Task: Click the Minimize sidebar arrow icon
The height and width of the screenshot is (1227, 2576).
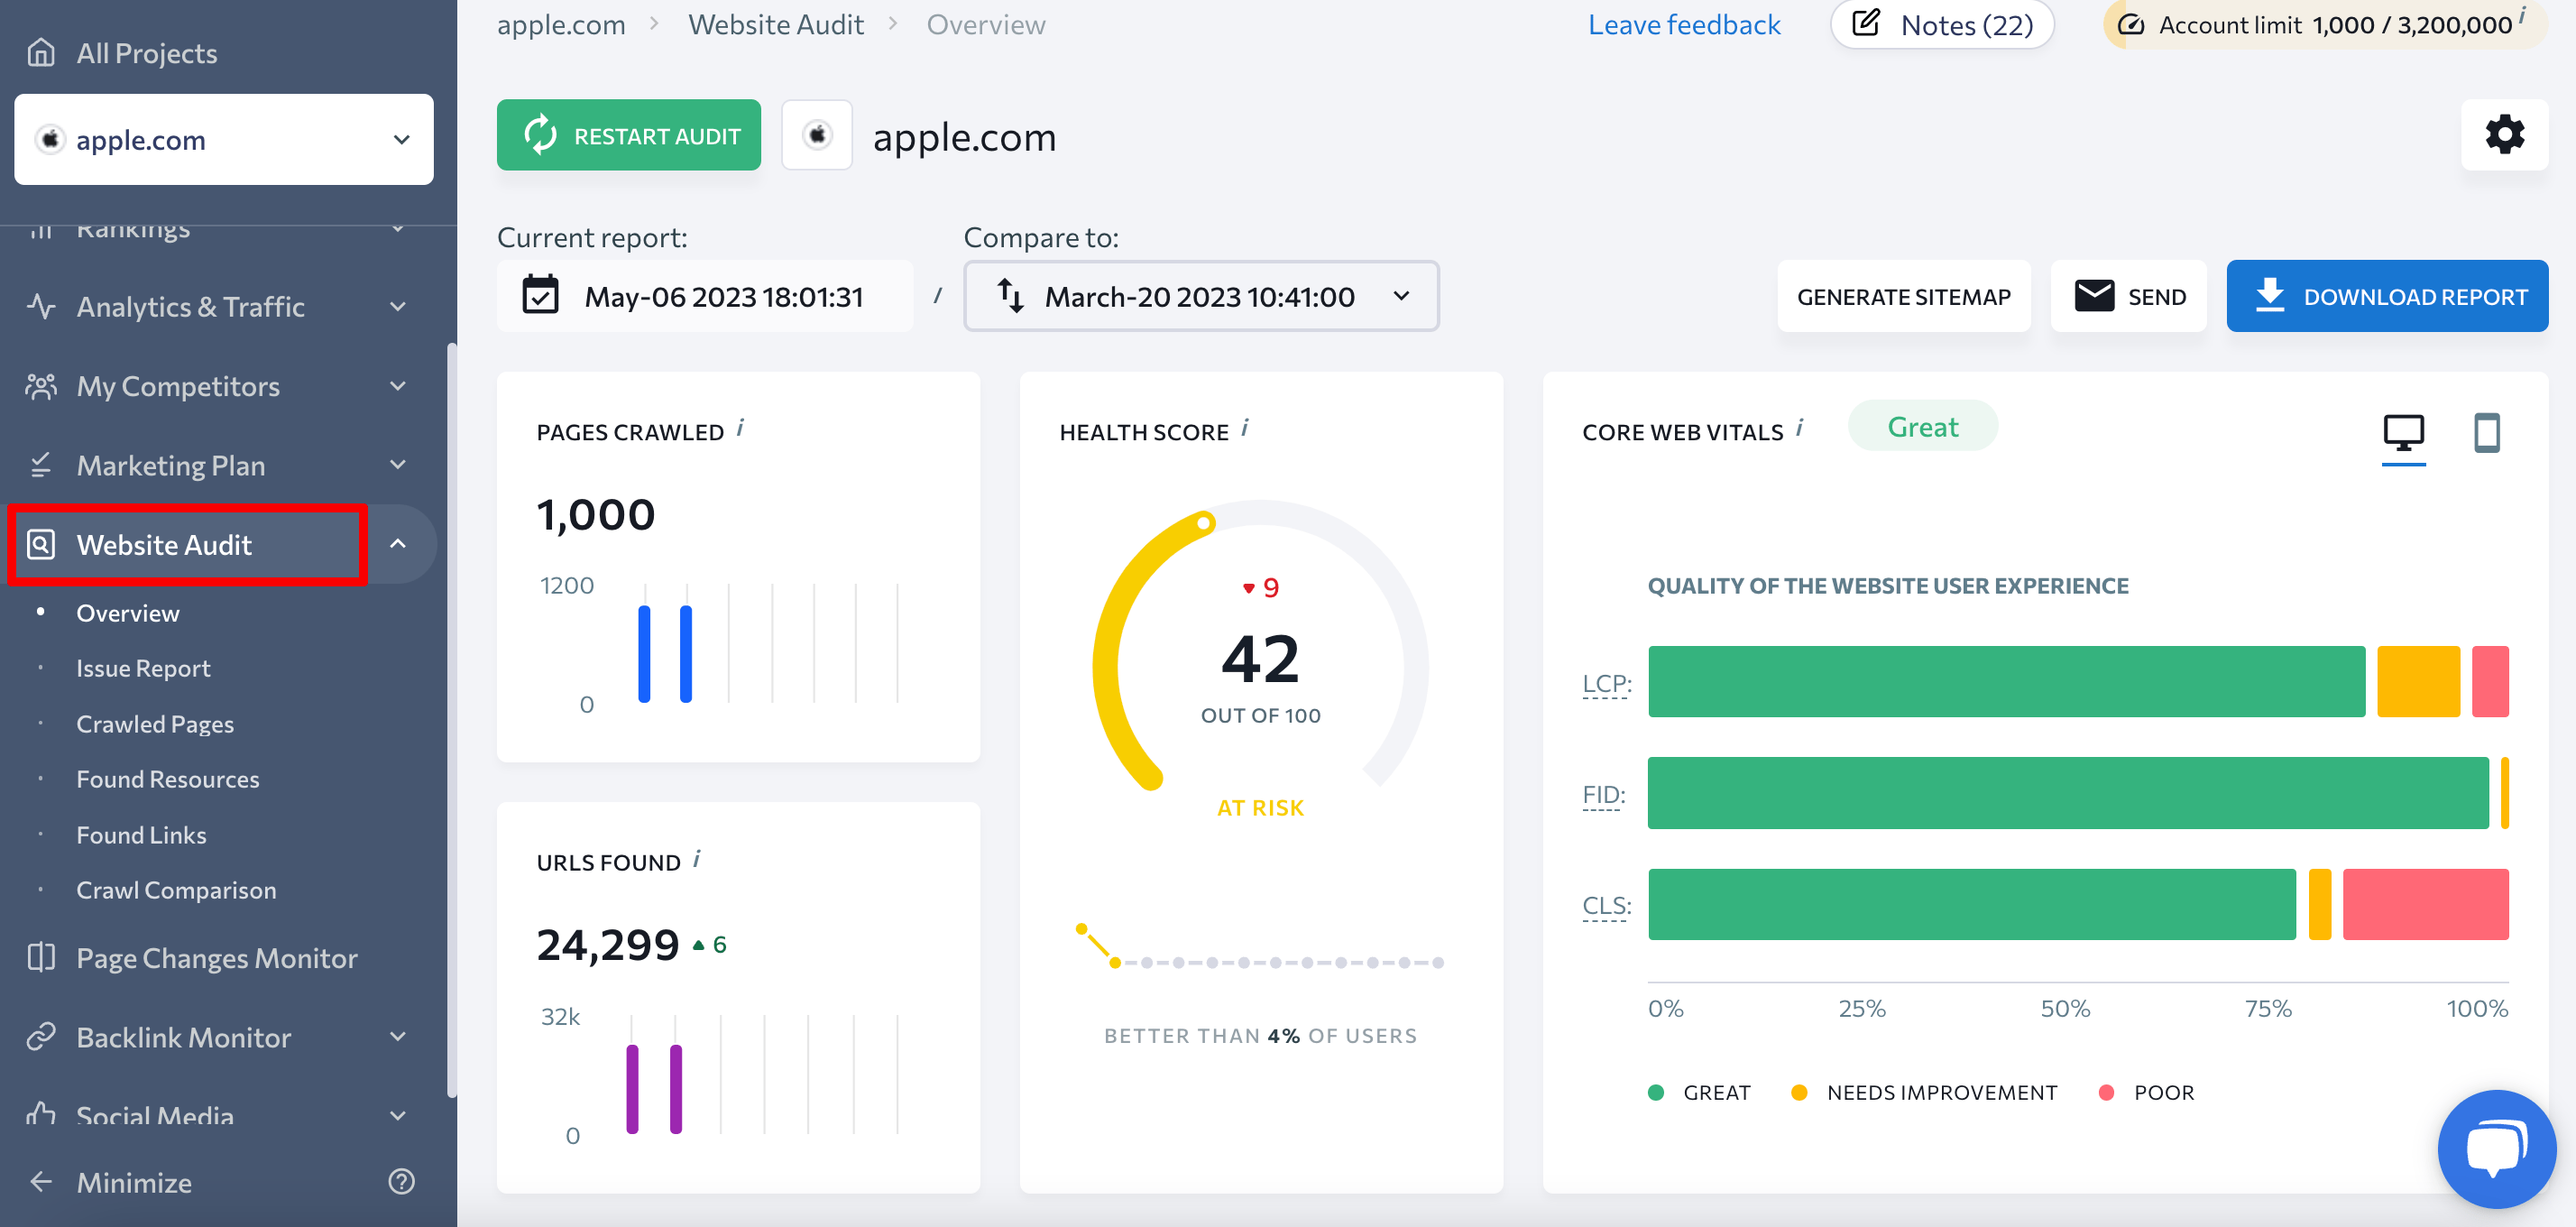Action: [41, 1182]
